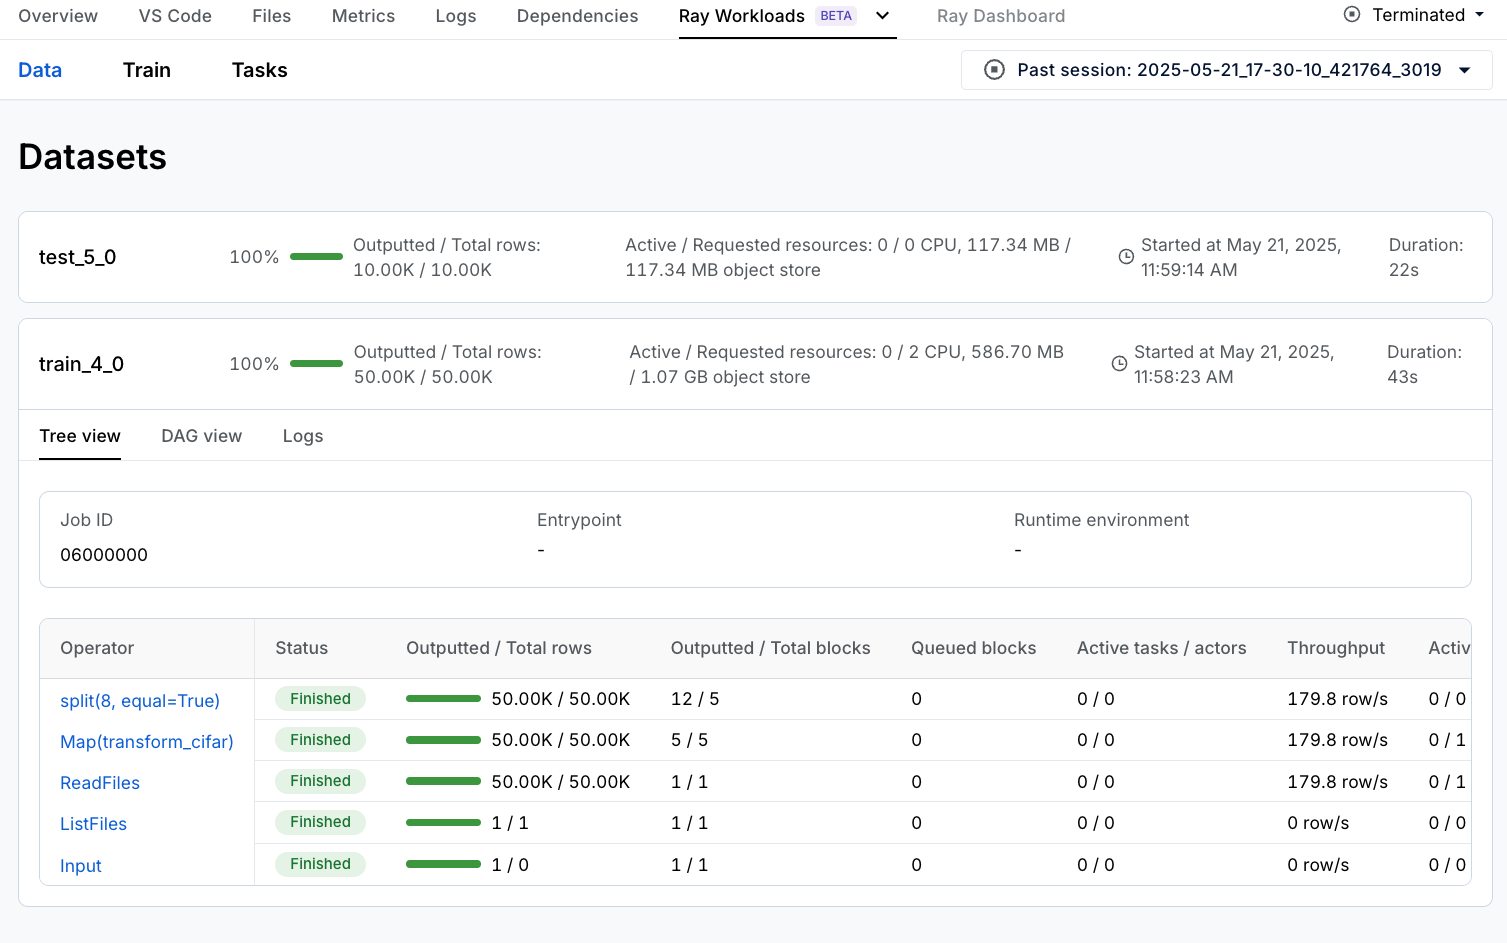Screen dimensions: 1507x943
Task: Expand the Terminated status dropdown arrow
Action: 1479,15
